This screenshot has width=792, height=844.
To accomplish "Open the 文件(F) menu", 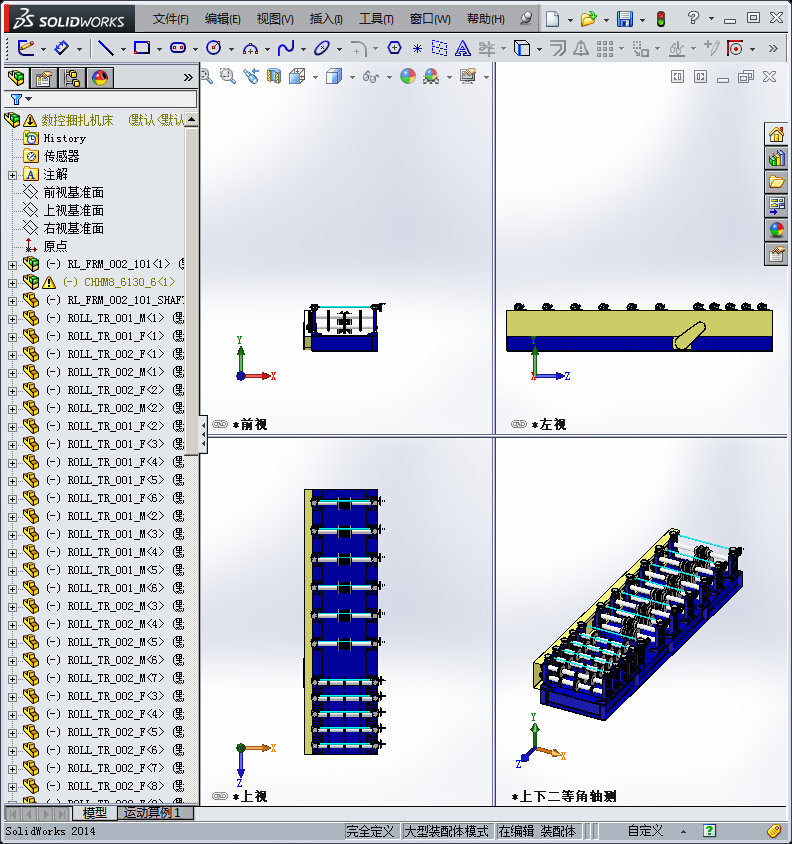I will tap(170, 19).
